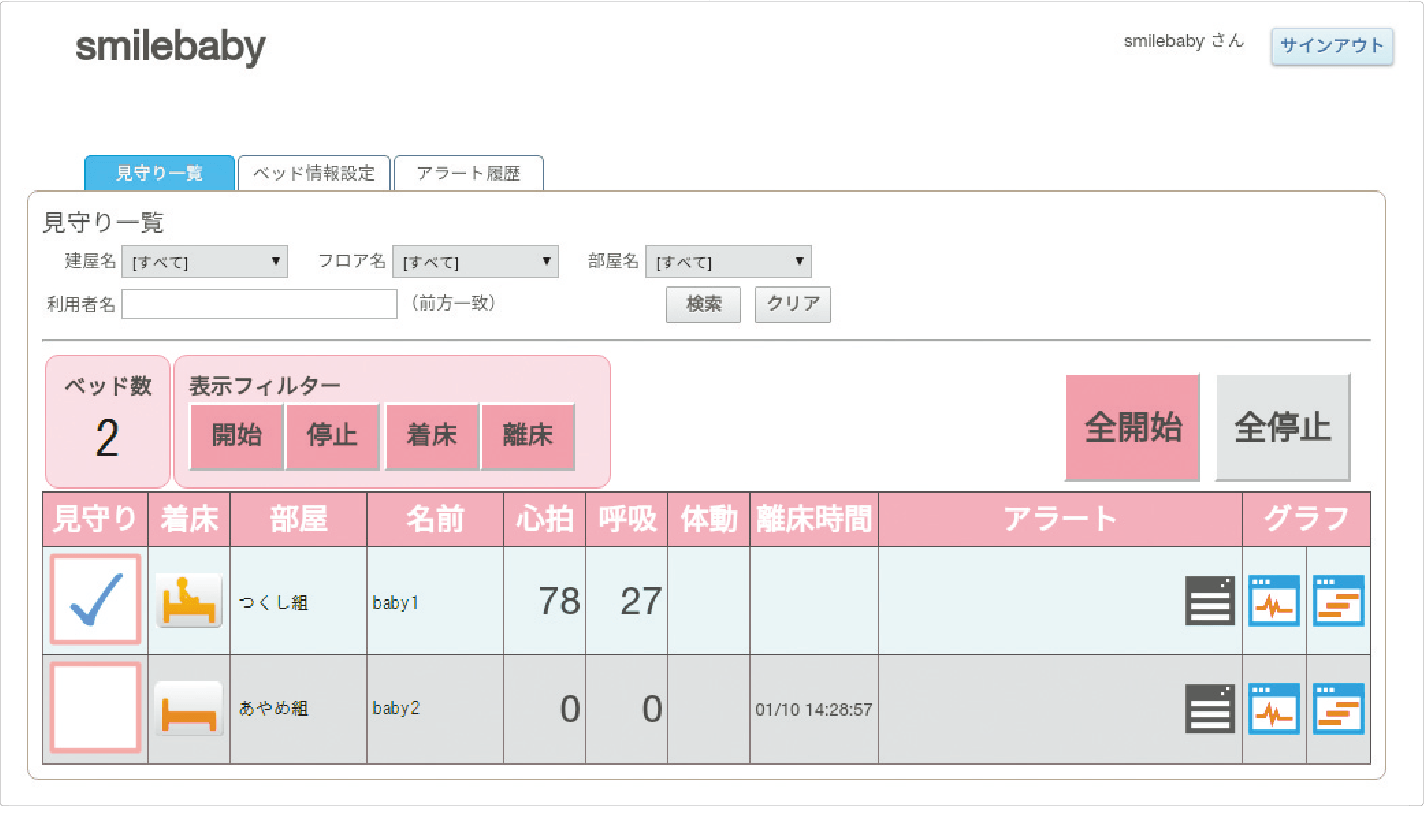Open bar timeline graph for baby2
The height and width of the screenshot is (821, 1424).
(x=1338, y=709)
